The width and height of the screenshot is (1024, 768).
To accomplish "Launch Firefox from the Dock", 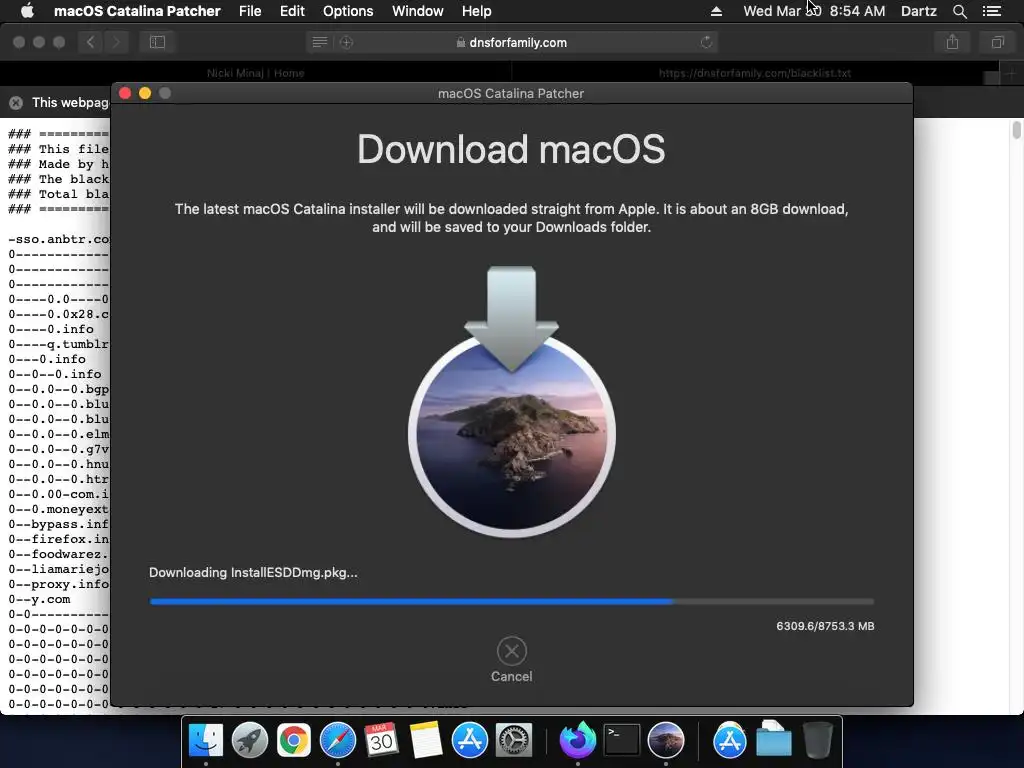I will click(x=577, y=741).
